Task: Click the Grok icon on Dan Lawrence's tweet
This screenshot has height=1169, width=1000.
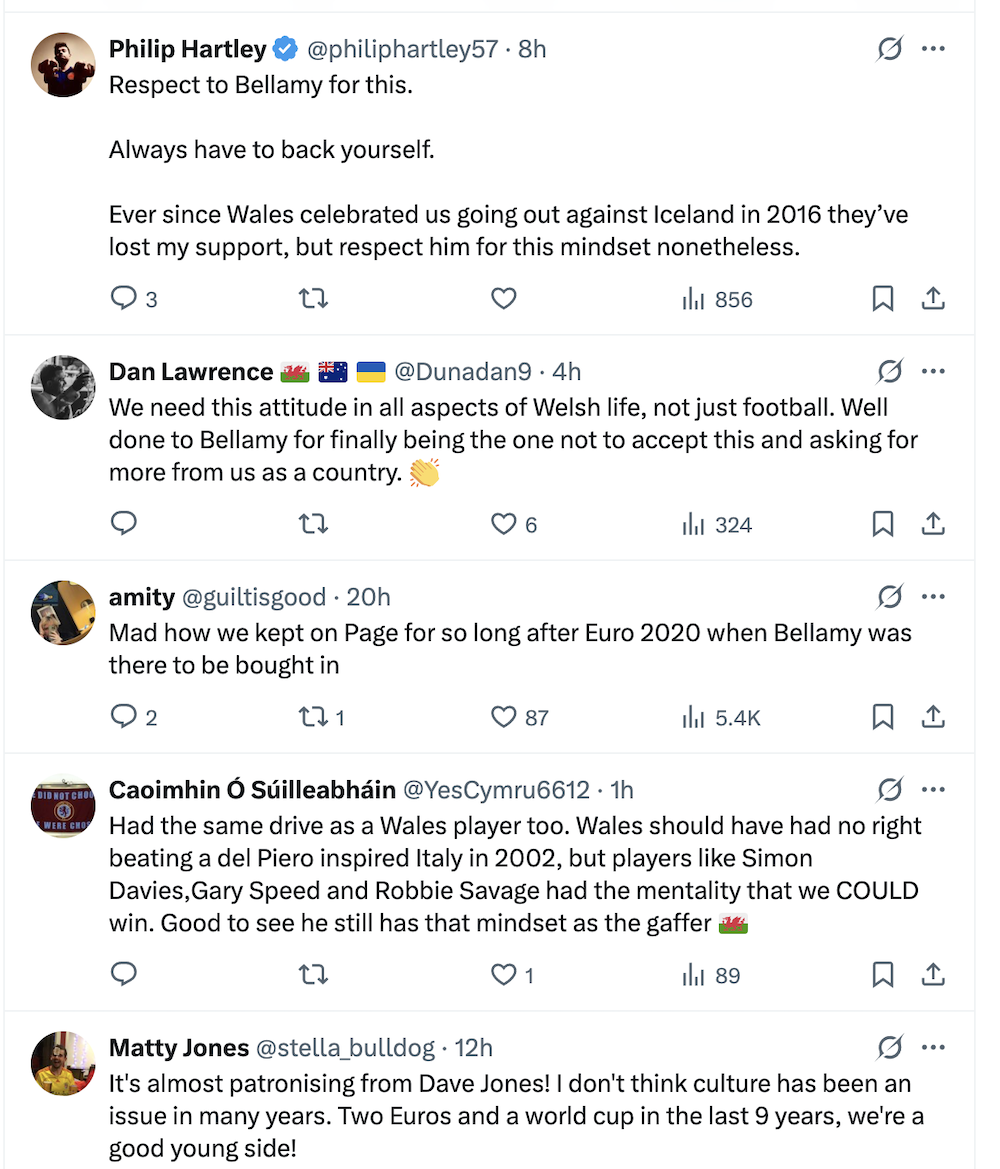Action: 889,372
